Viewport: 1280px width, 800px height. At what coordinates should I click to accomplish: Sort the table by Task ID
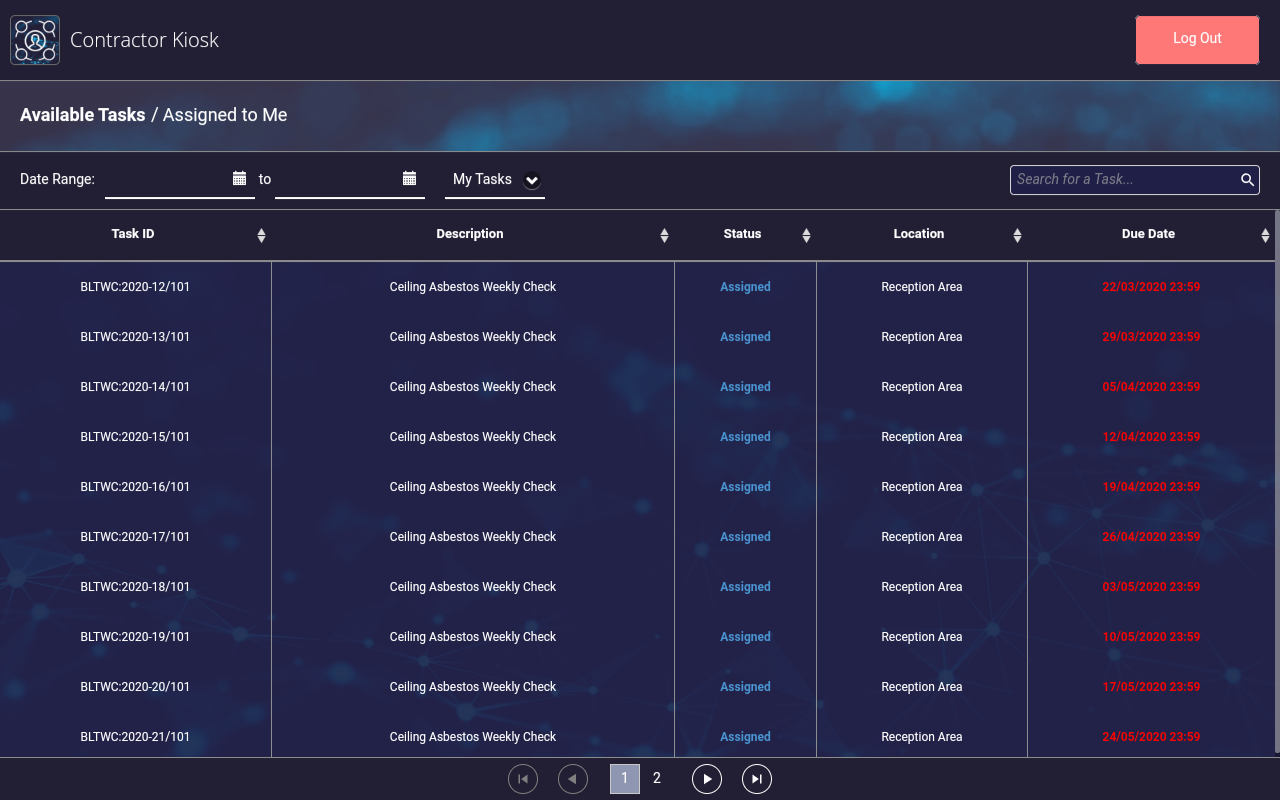(x=261, y=235)
